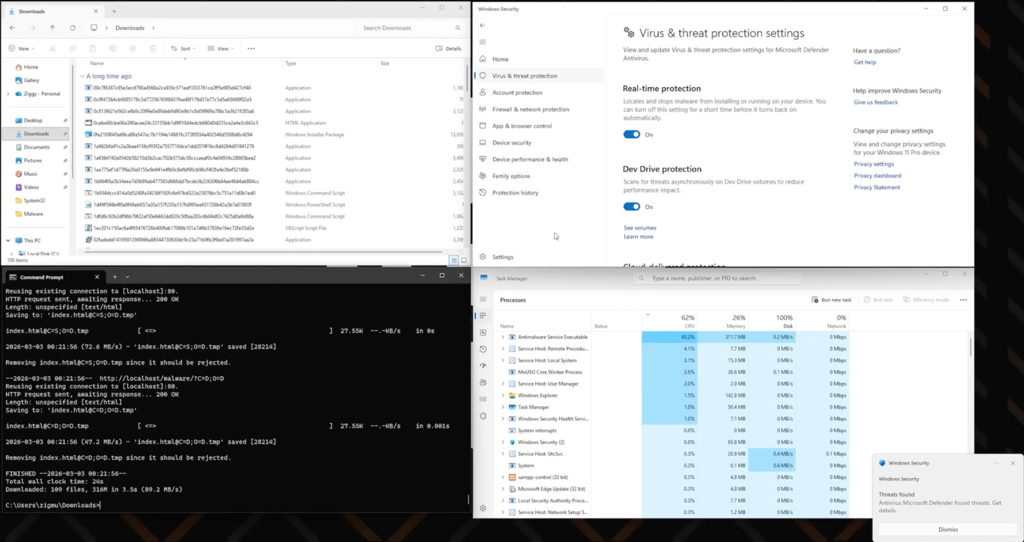Open Performance page icon in Task Manager
The image size is (1024, 542).
pyautogui.click(x=483, y=332)
